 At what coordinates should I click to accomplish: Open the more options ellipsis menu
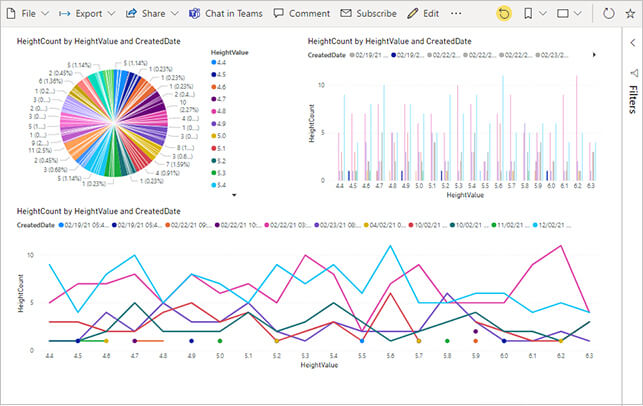tap(456, 13)
